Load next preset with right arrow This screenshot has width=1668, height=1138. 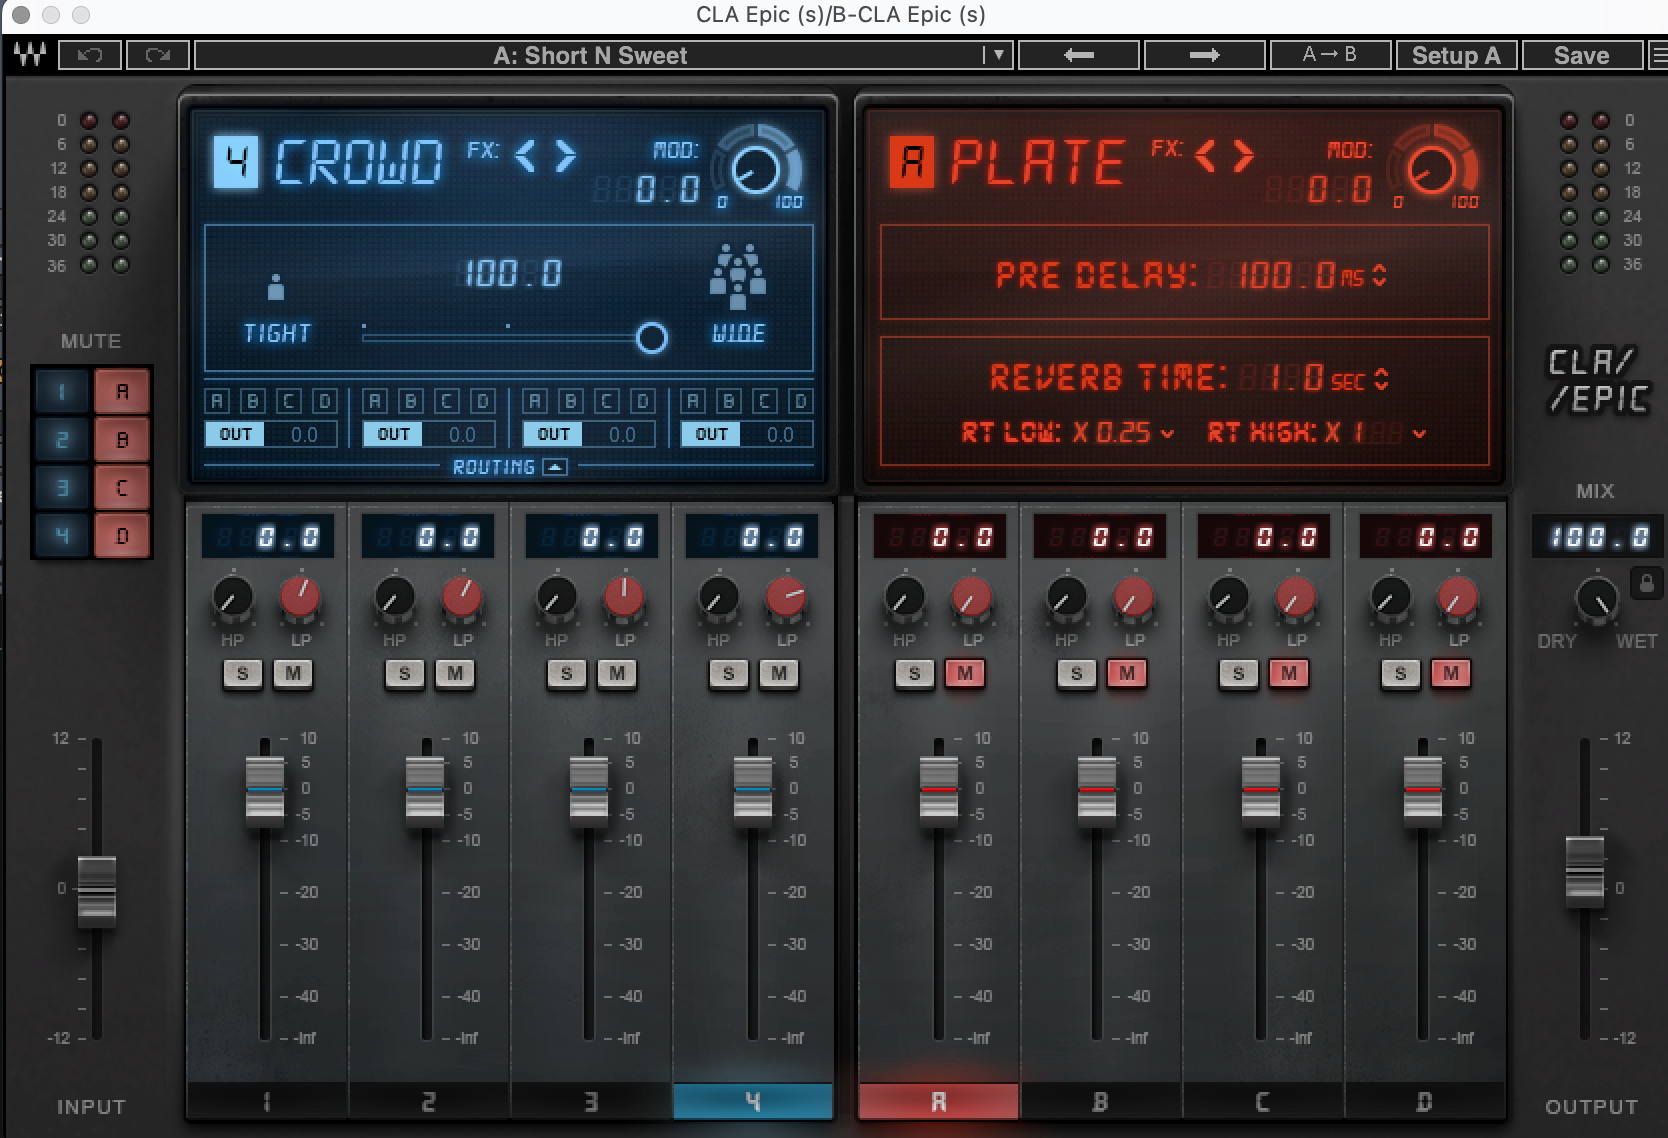1204,55
